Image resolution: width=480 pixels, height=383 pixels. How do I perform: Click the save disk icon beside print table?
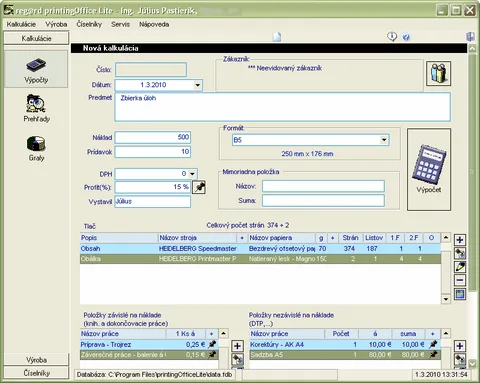click(x=460, y=294)
